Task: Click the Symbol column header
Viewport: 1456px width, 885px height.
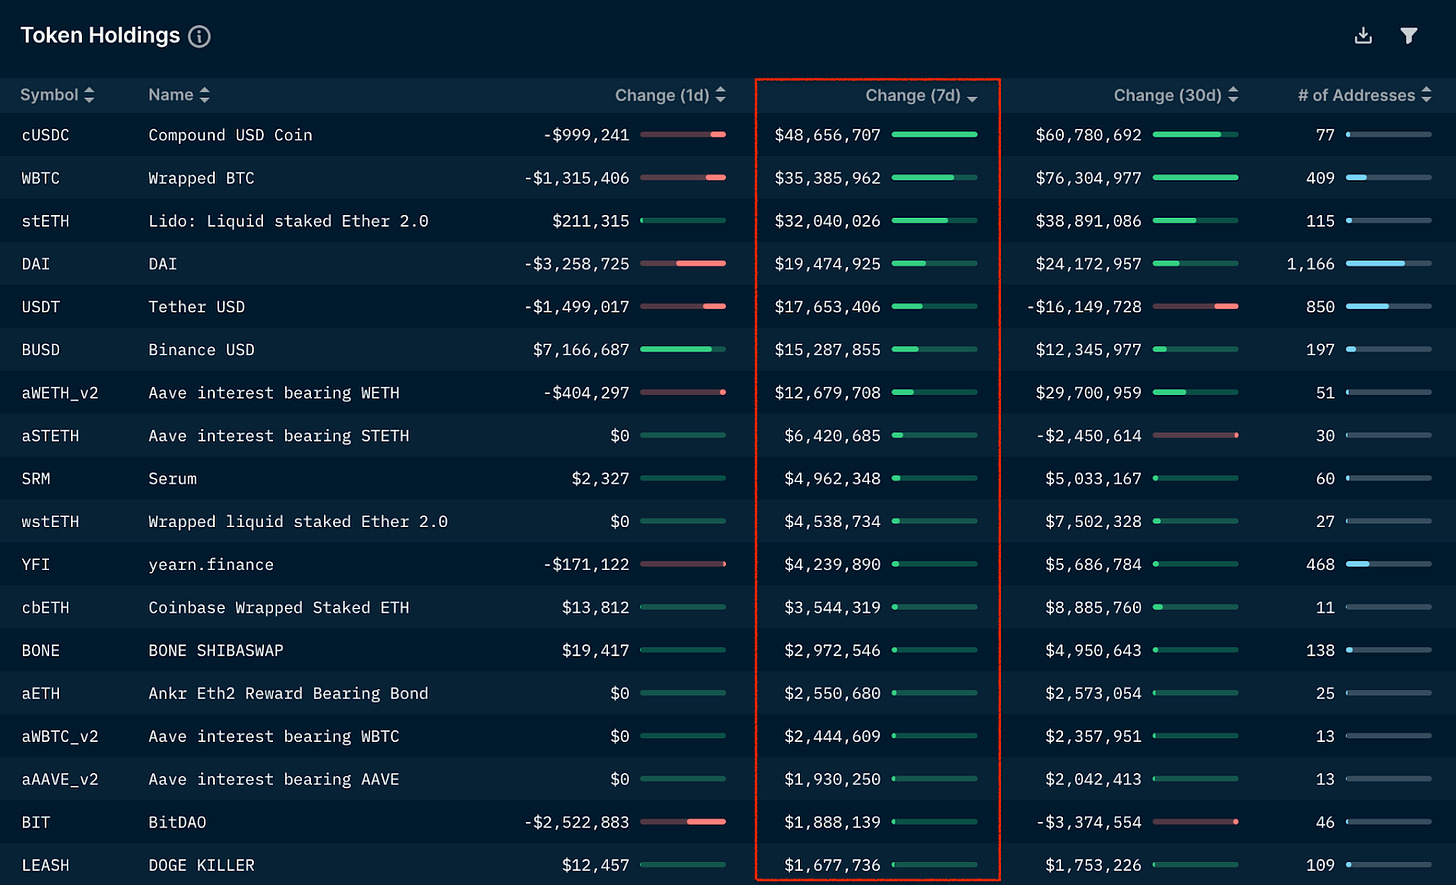Action: coord(49,95)
